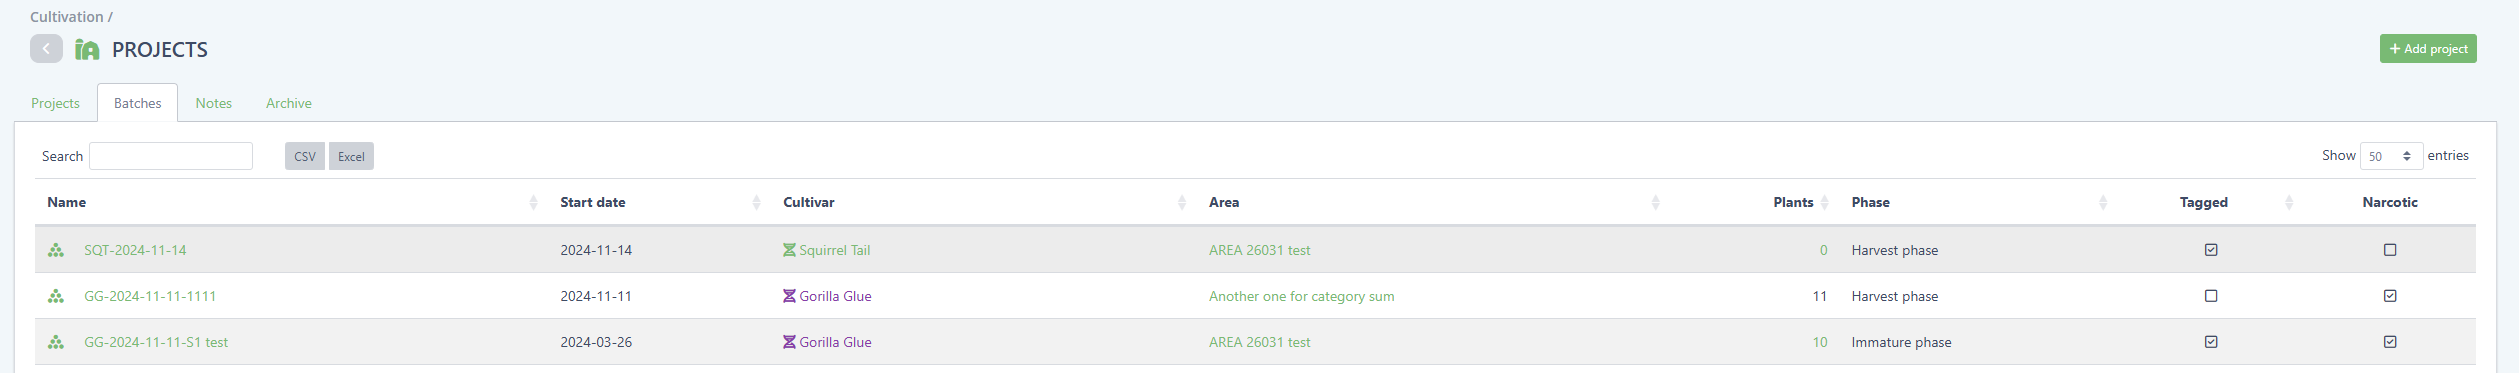Sort by Start date column arrows
This screenshot has width=2519, height=373.
click(756, 203)
